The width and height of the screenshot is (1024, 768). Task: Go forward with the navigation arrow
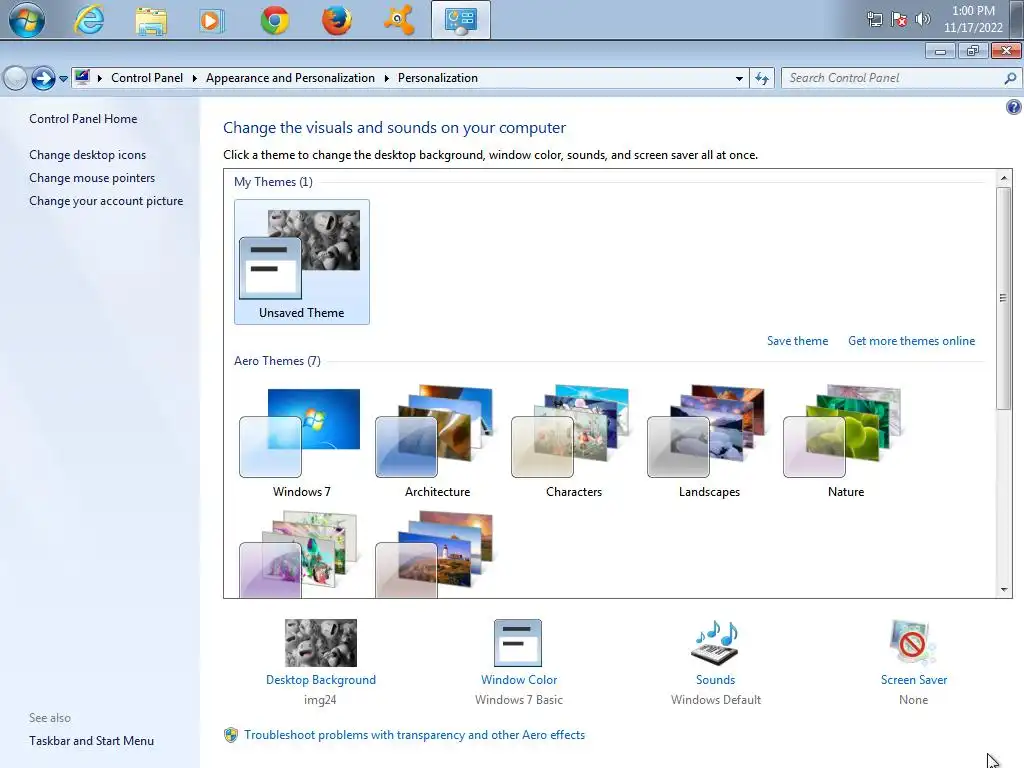[x=43, y=78]
